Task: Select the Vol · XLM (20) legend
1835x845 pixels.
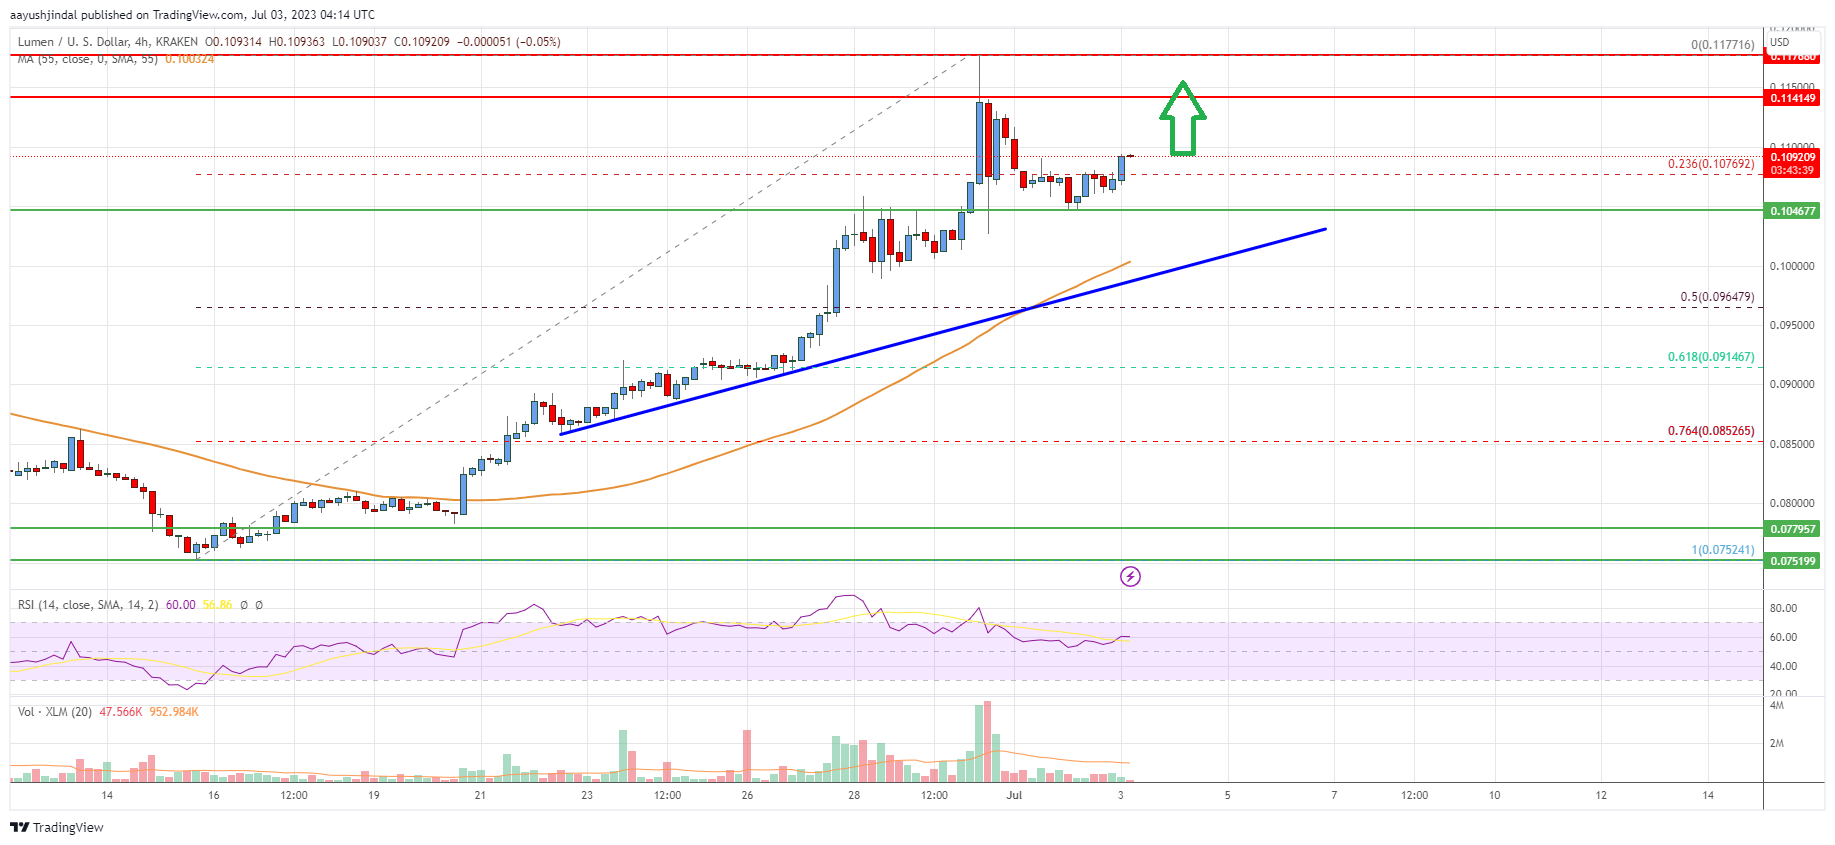Action: [x=55, y=712]
